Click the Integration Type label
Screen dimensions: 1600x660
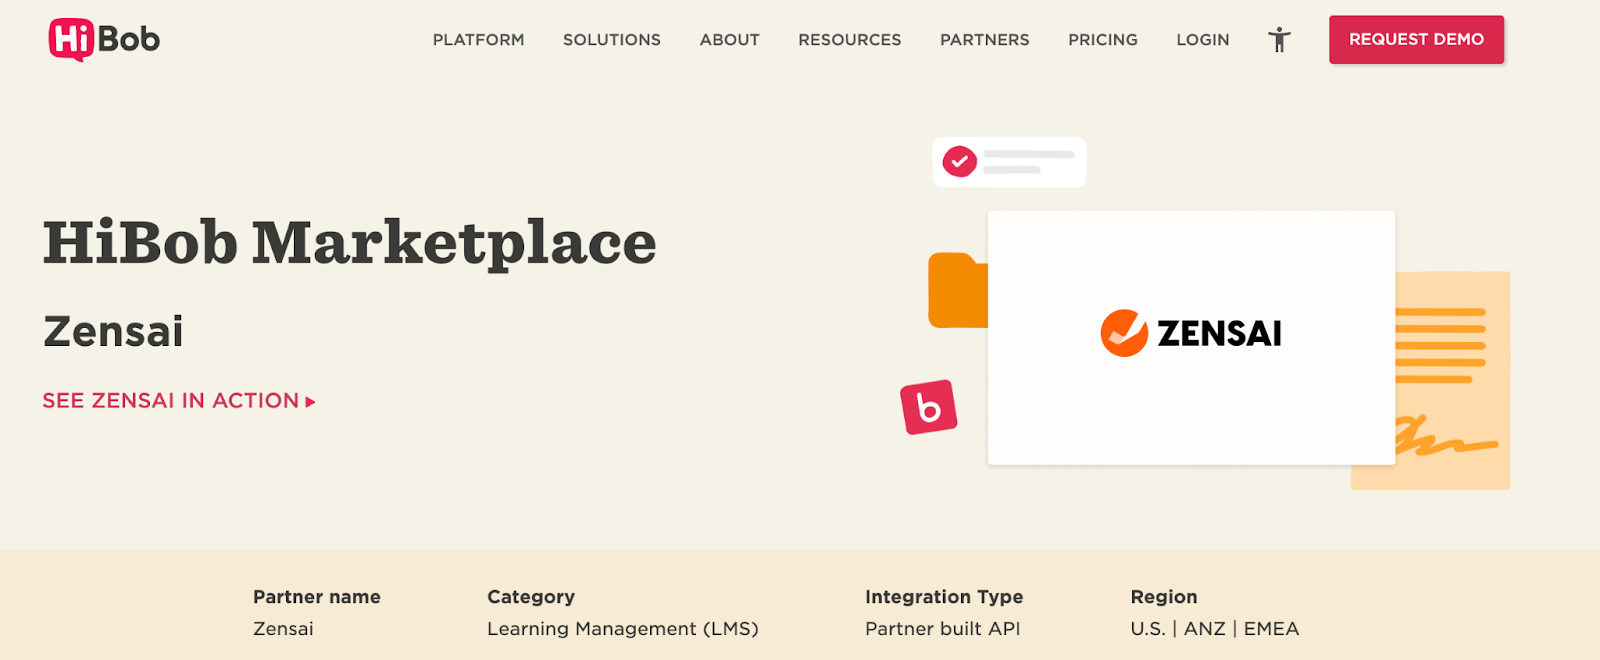tap(944, 597)
